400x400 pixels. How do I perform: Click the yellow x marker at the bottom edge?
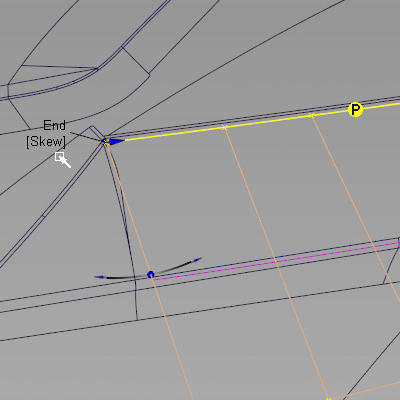pyautogui.click(x=329, y=398)
